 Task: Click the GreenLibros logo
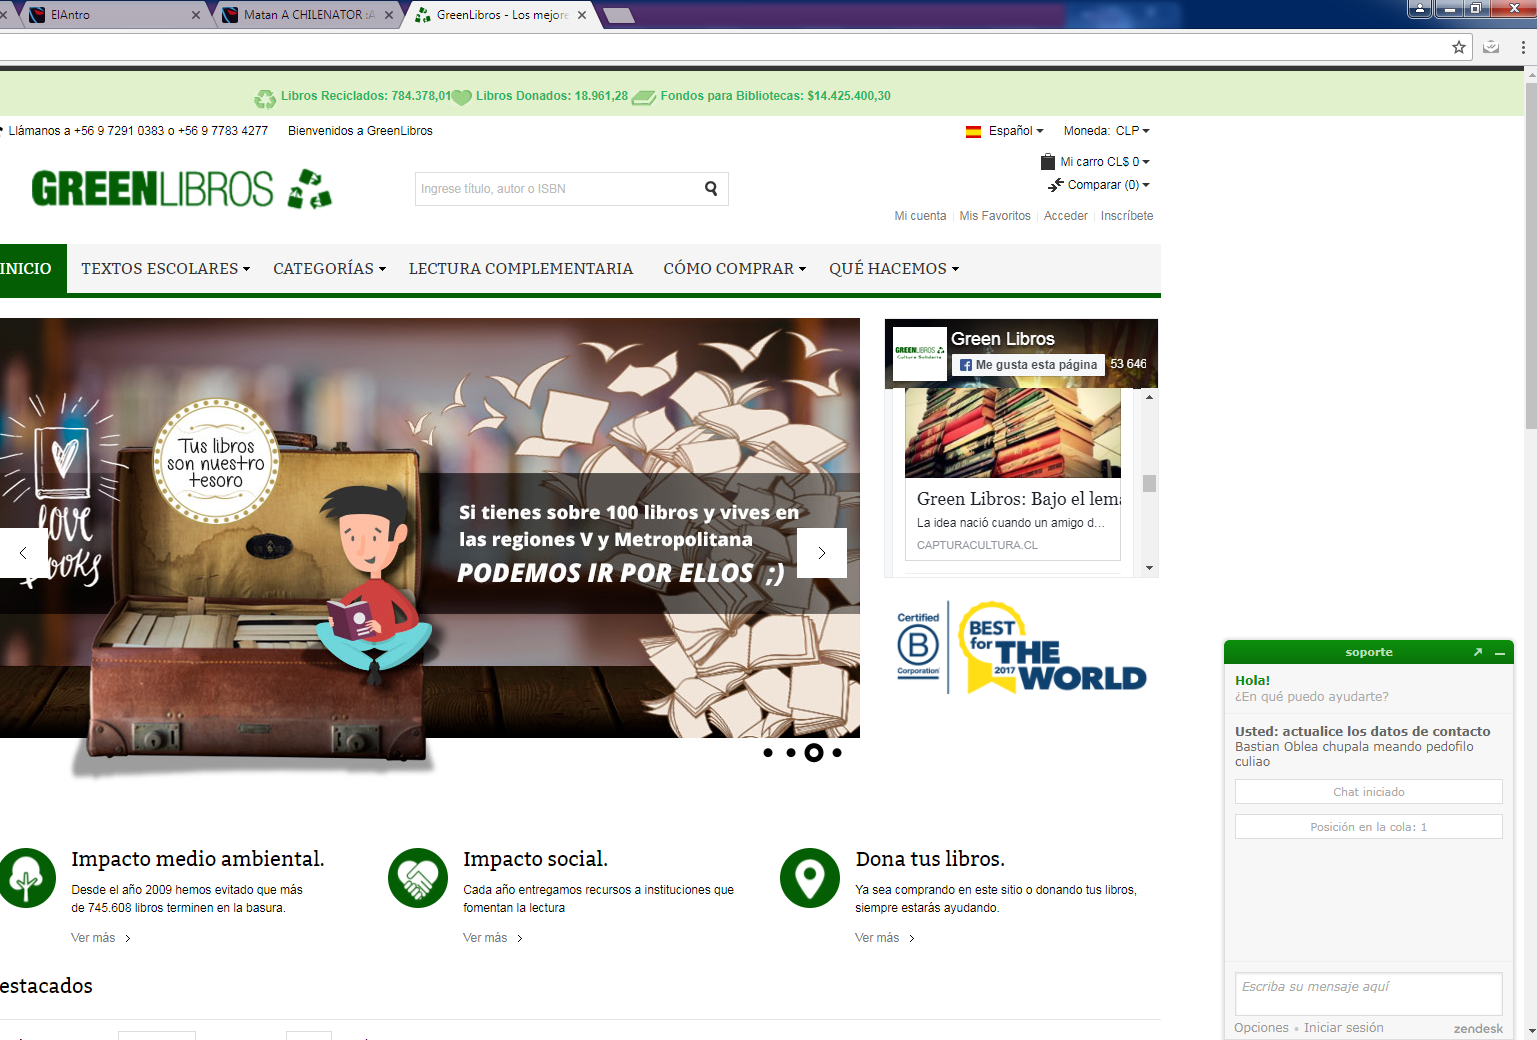pyautogui.click(x=181, y=189)
